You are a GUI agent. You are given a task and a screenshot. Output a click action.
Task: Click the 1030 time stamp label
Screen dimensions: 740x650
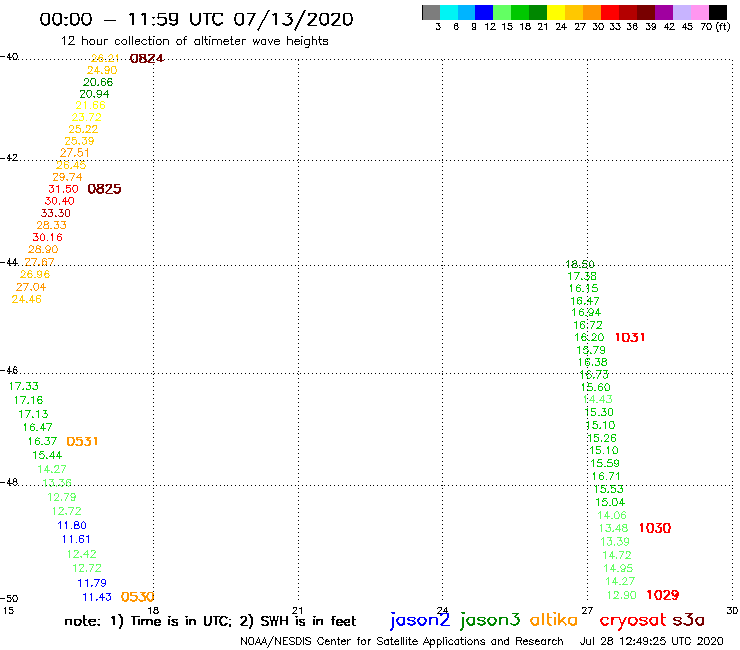tap(655, 528)
